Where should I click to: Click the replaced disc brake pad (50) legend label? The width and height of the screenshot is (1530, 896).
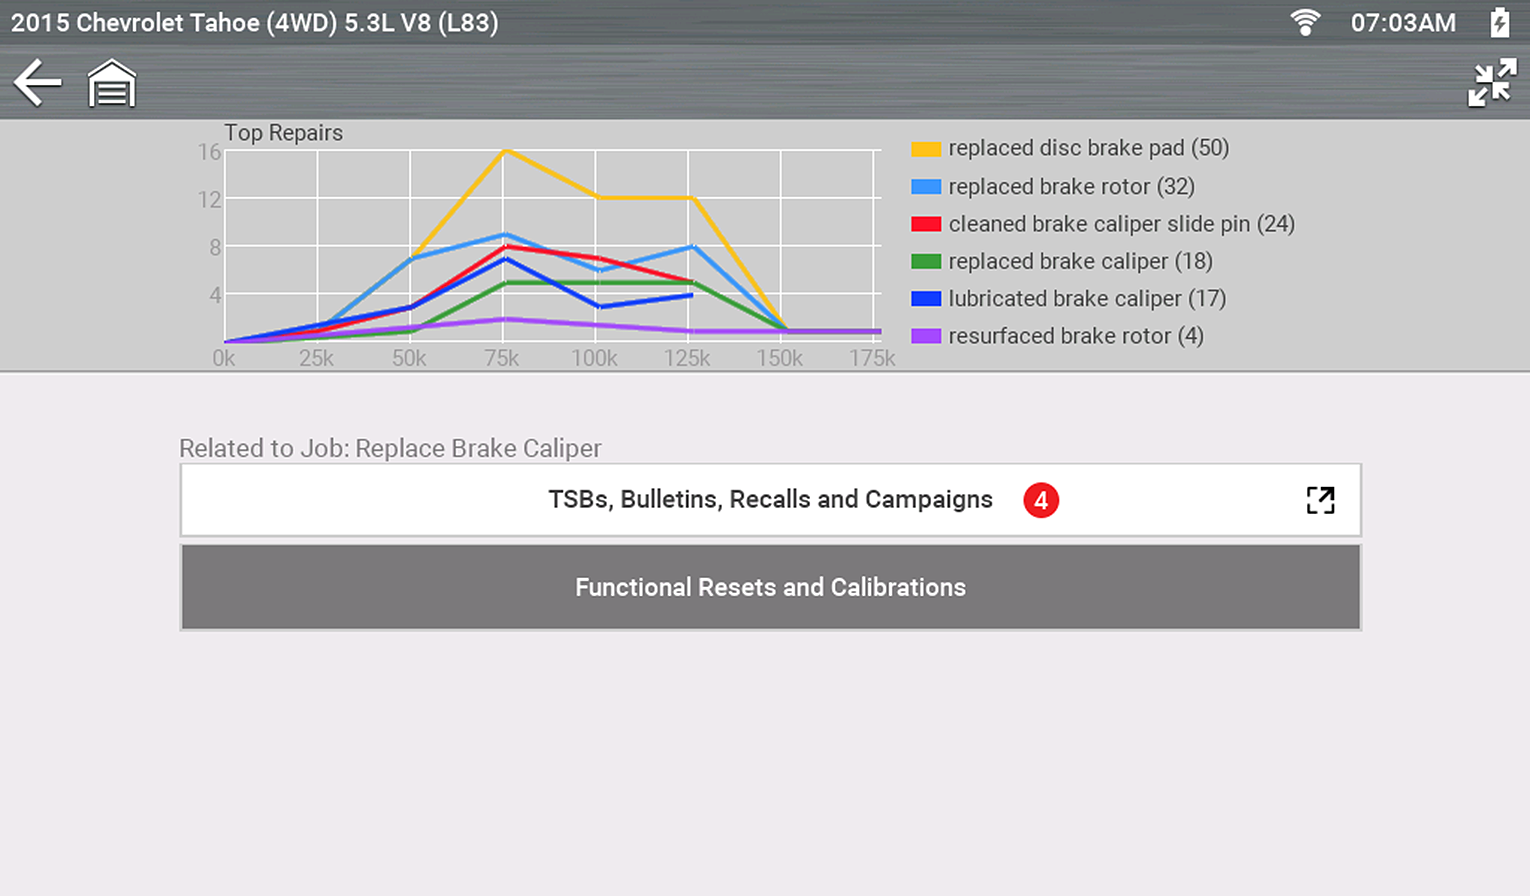(1088, 148)
